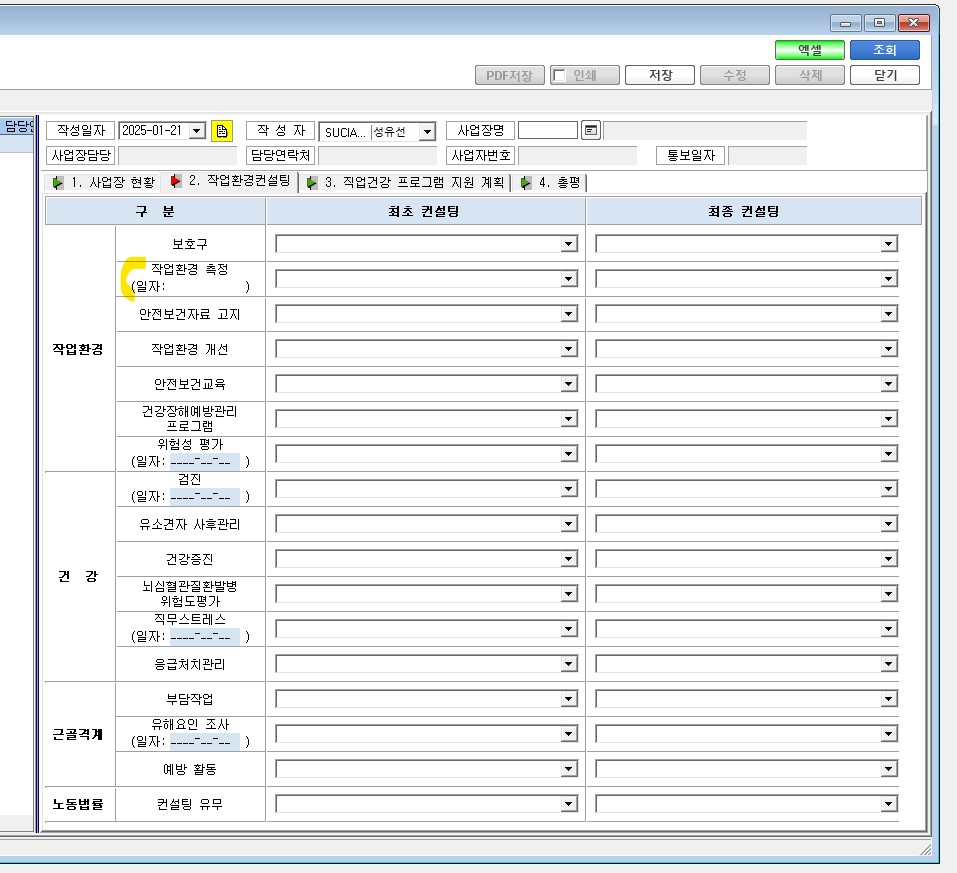957x873 pixels.
Task: Switch to 4. 총평 tab
Action: pyautogui.click(x=552, y=183)
